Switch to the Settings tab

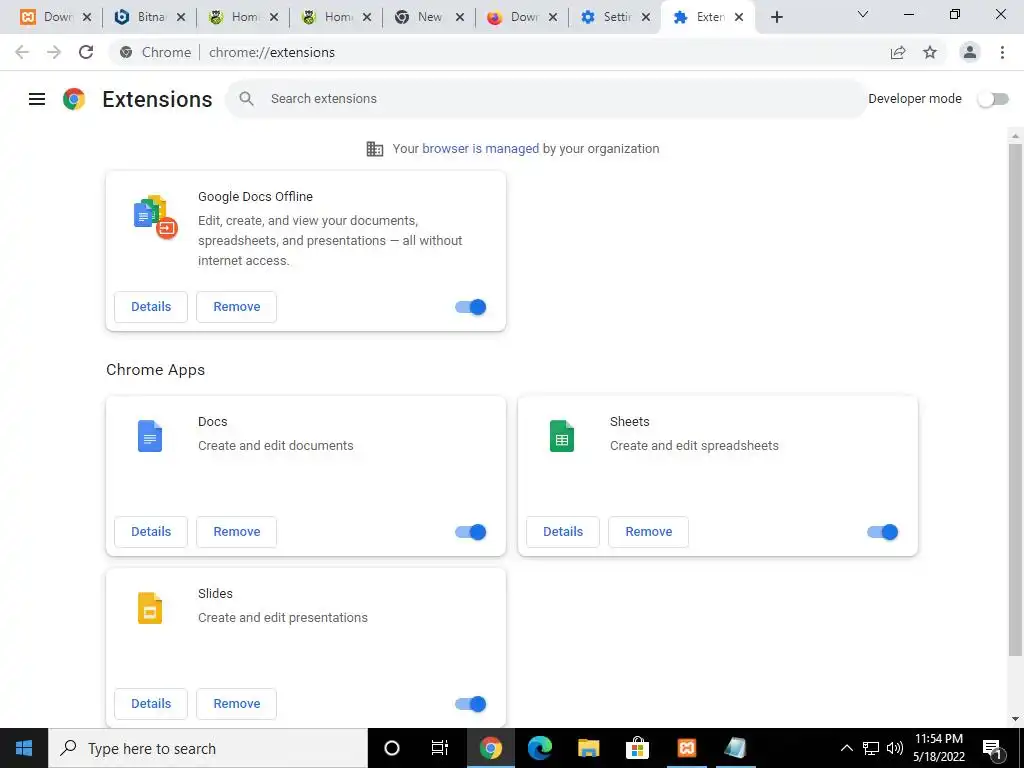615,17
